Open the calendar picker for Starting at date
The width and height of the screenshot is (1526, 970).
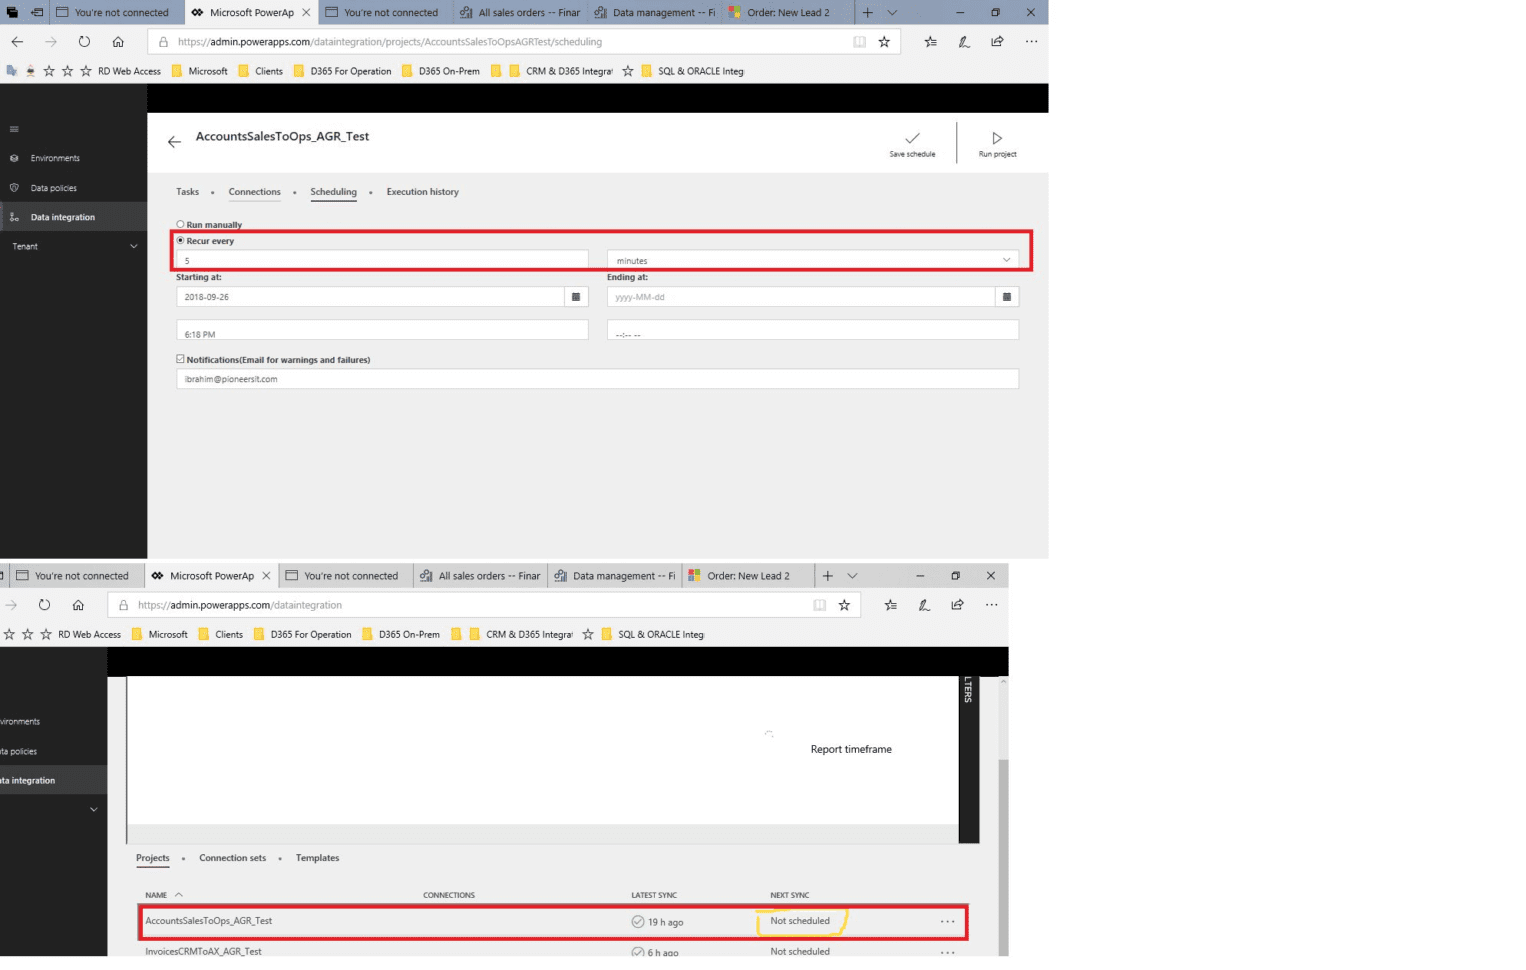pyautogui.click(x=575, y=297)
